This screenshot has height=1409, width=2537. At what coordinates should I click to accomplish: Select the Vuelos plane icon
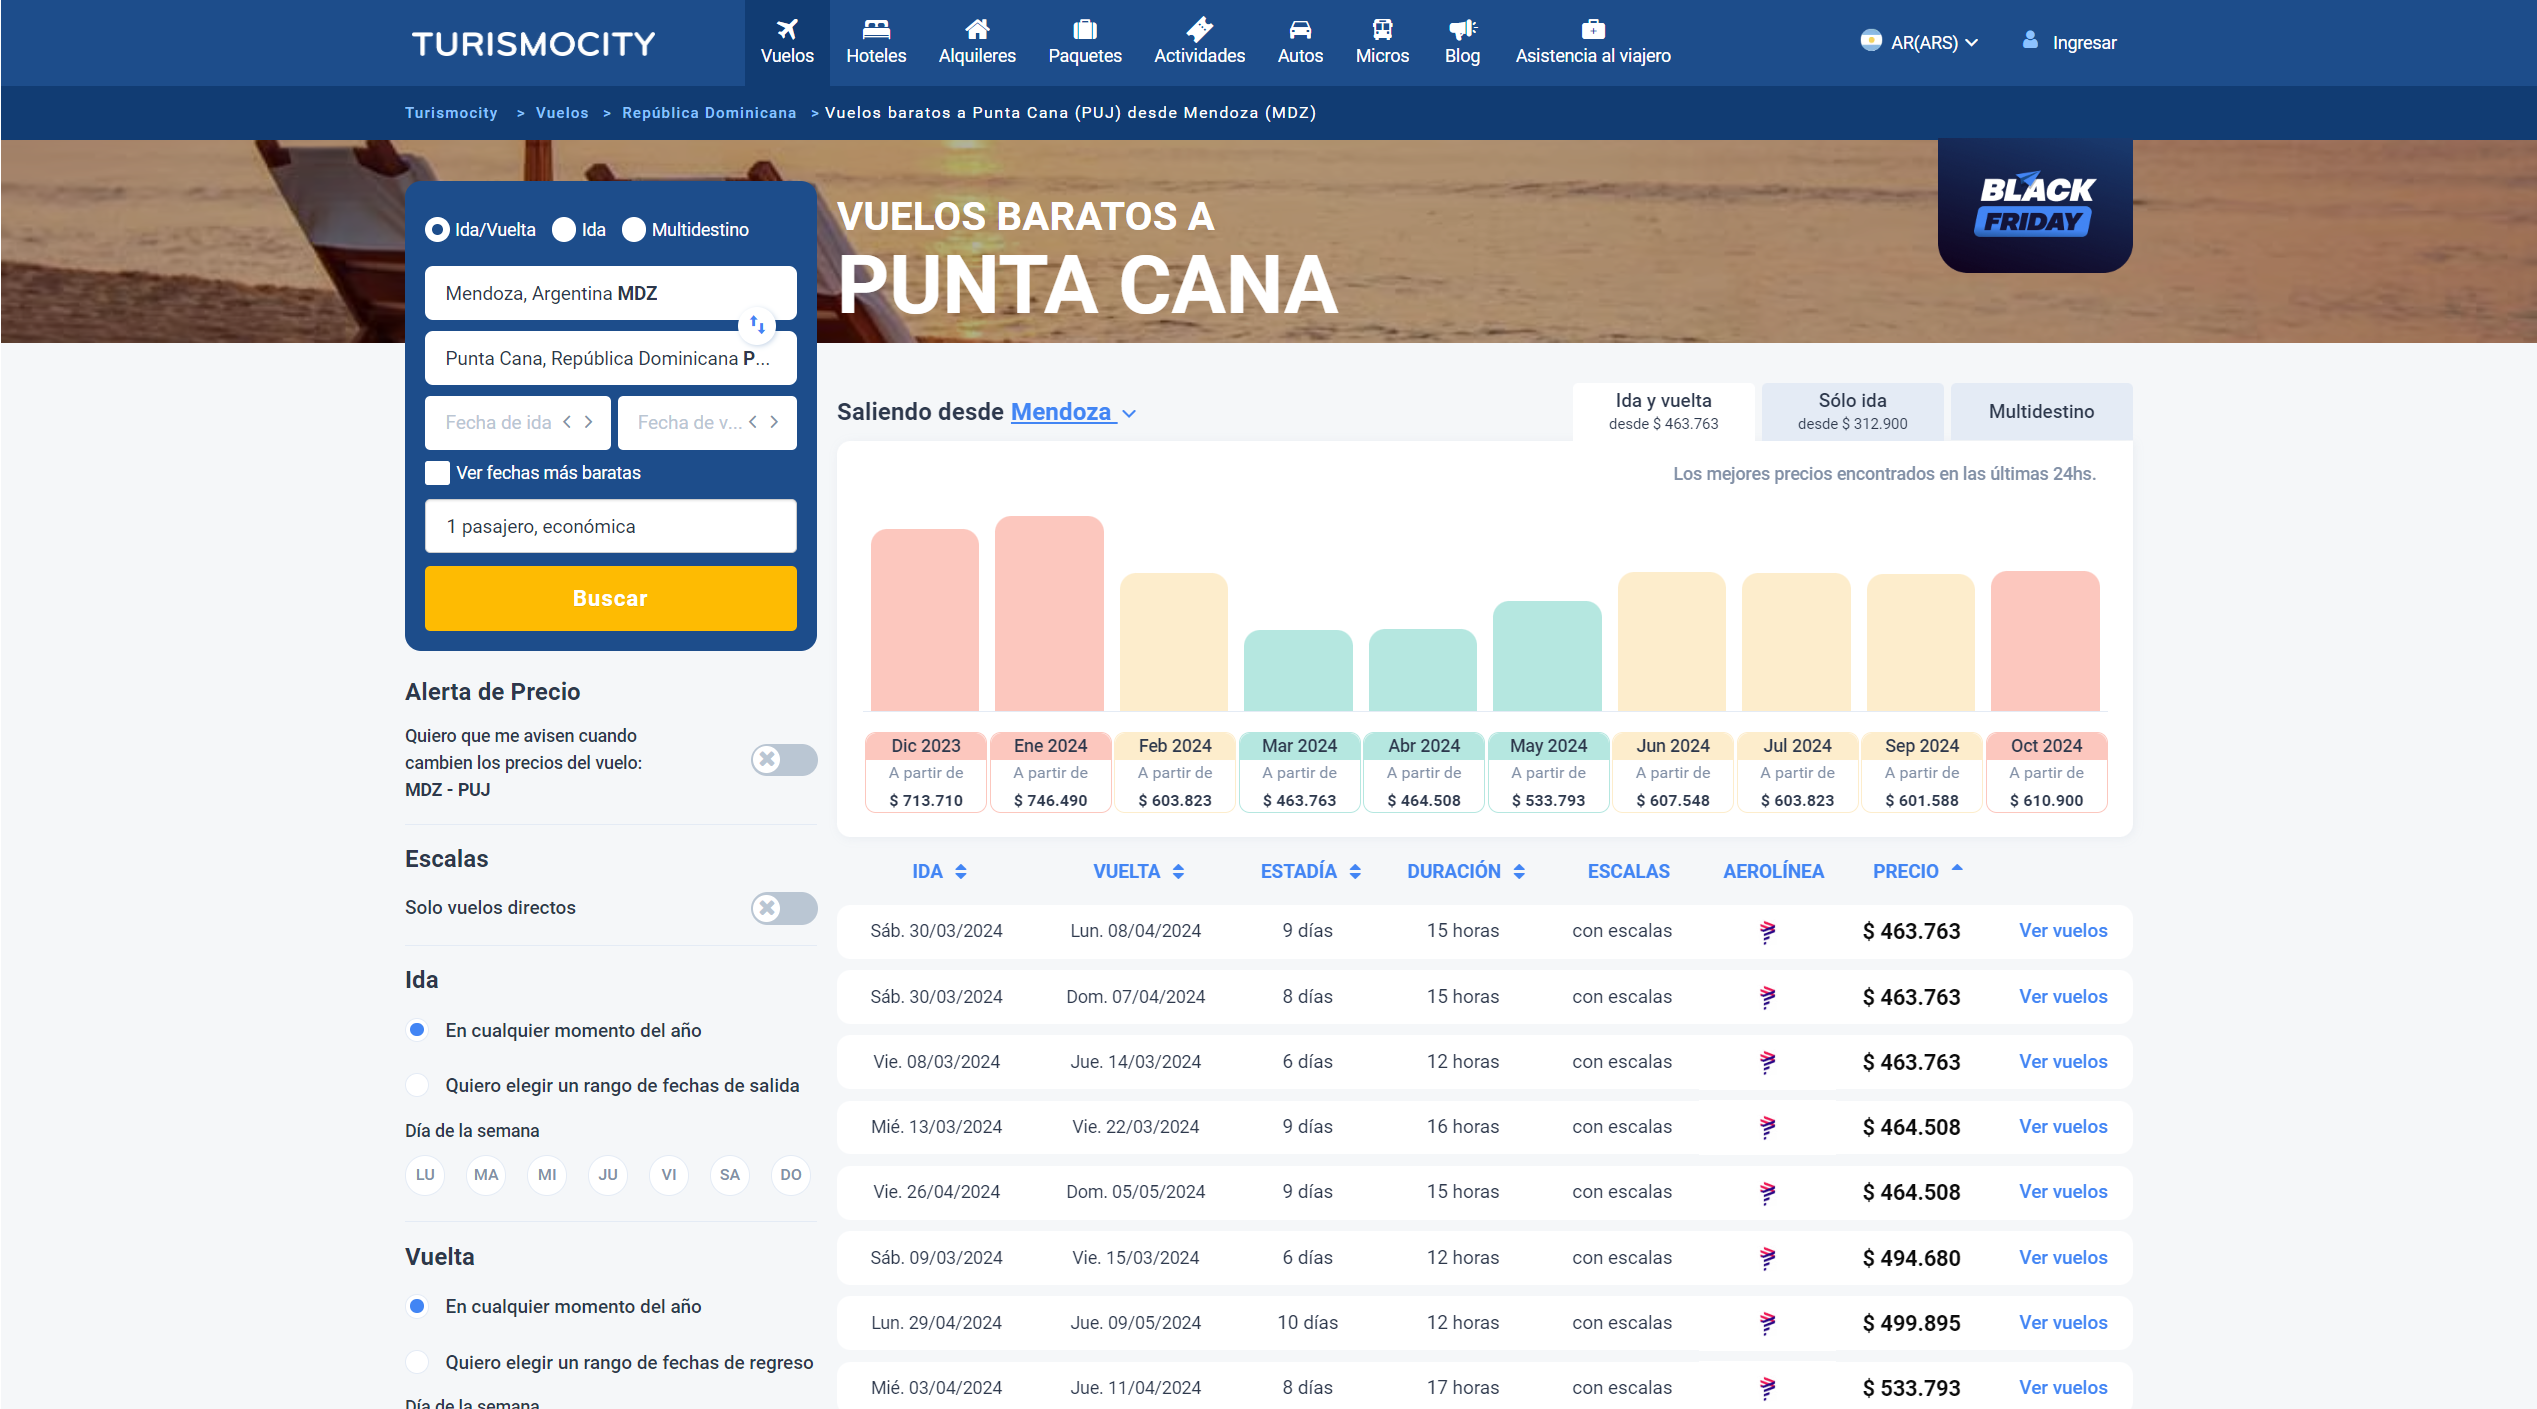pyautogui.click(x=787, y=28)
